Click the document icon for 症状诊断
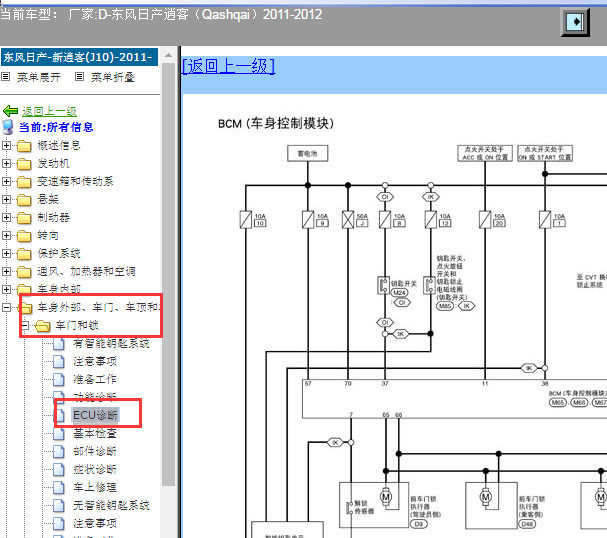Viewport: 607px width, 538px height. [59, 469]
